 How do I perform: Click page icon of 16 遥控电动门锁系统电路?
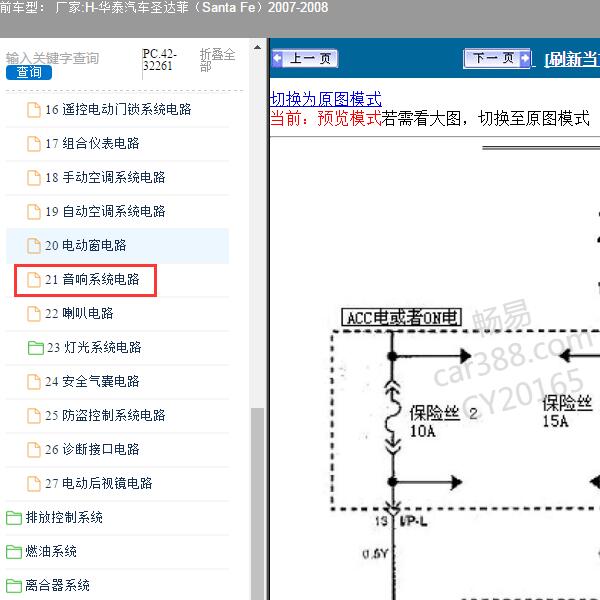(x=34, y=110)
